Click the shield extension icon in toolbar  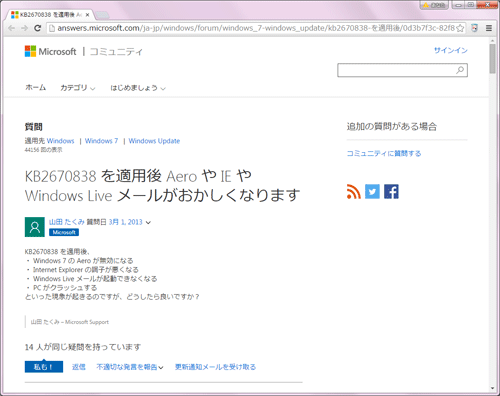pos(475,28)
